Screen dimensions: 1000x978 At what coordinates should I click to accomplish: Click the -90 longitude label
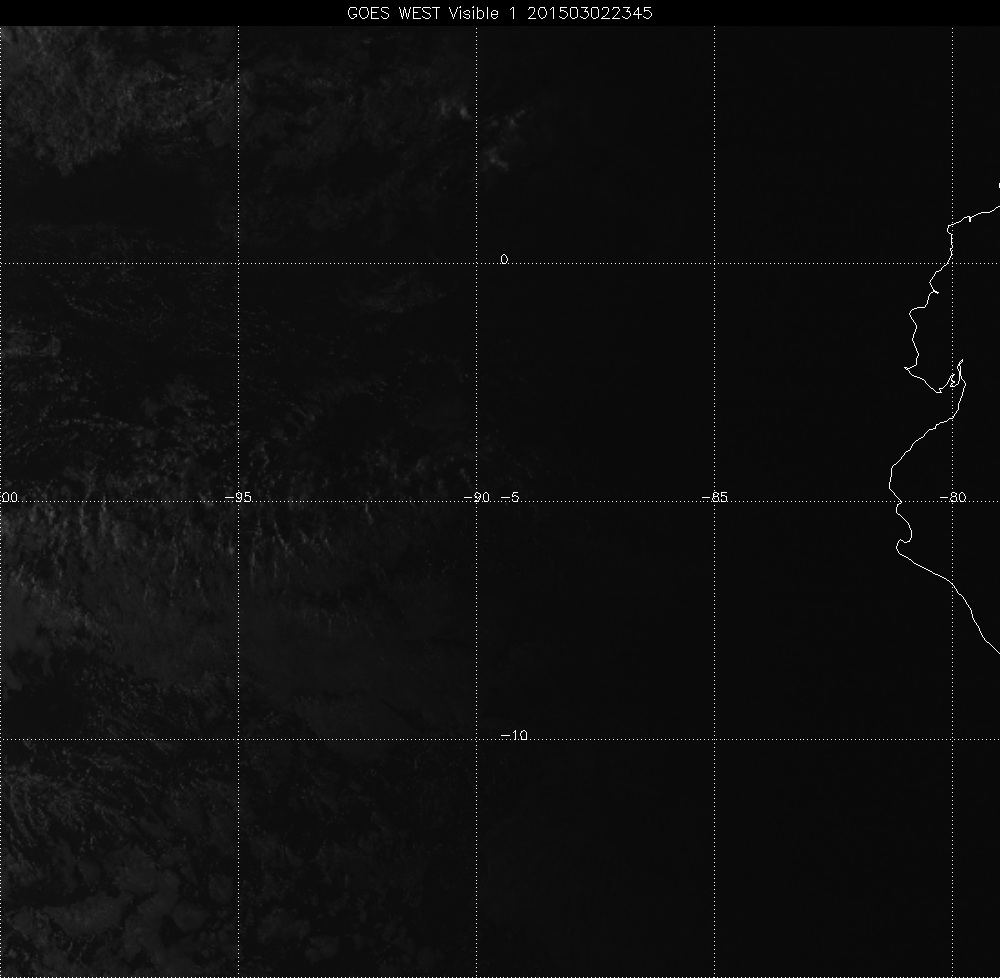[476, 497]
